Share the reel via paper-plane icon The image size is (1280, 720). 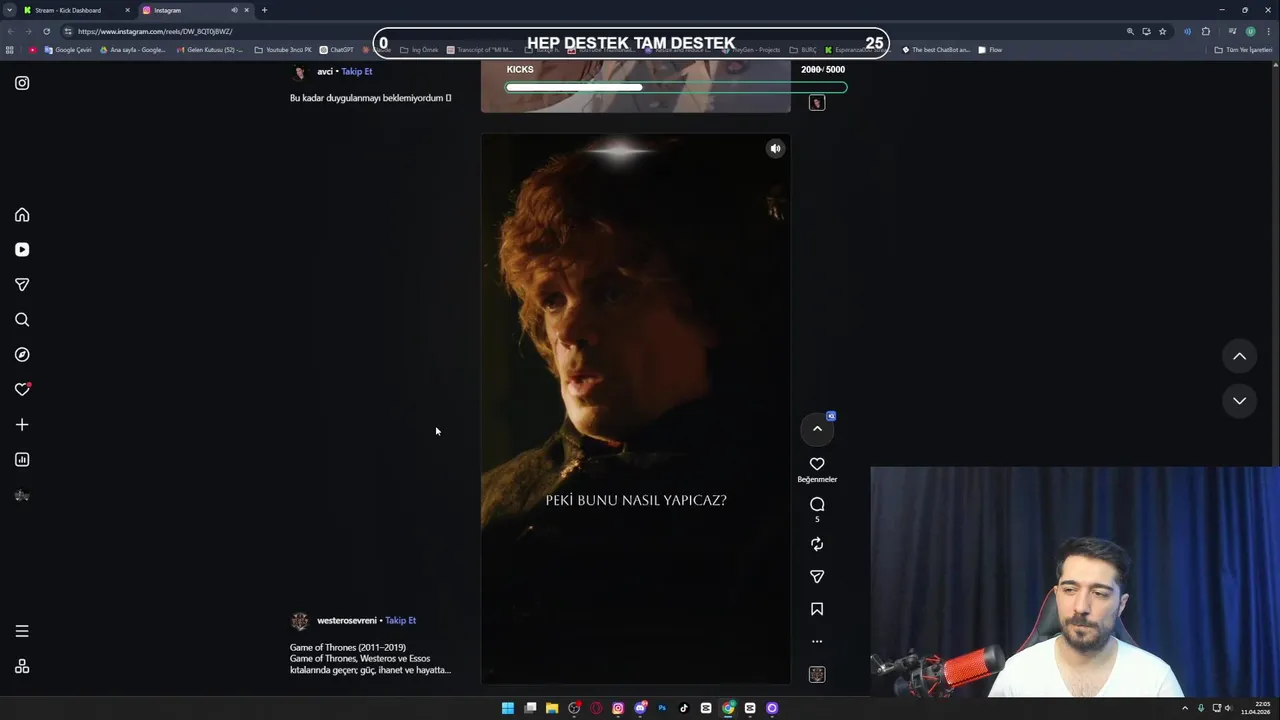click(x=817, y=577)
